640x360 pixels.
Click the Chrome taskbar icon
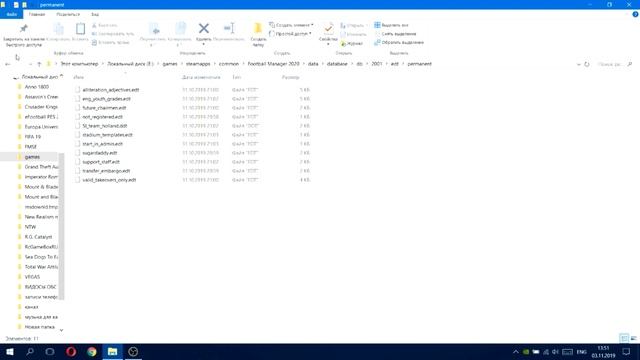tap(92, 352)
